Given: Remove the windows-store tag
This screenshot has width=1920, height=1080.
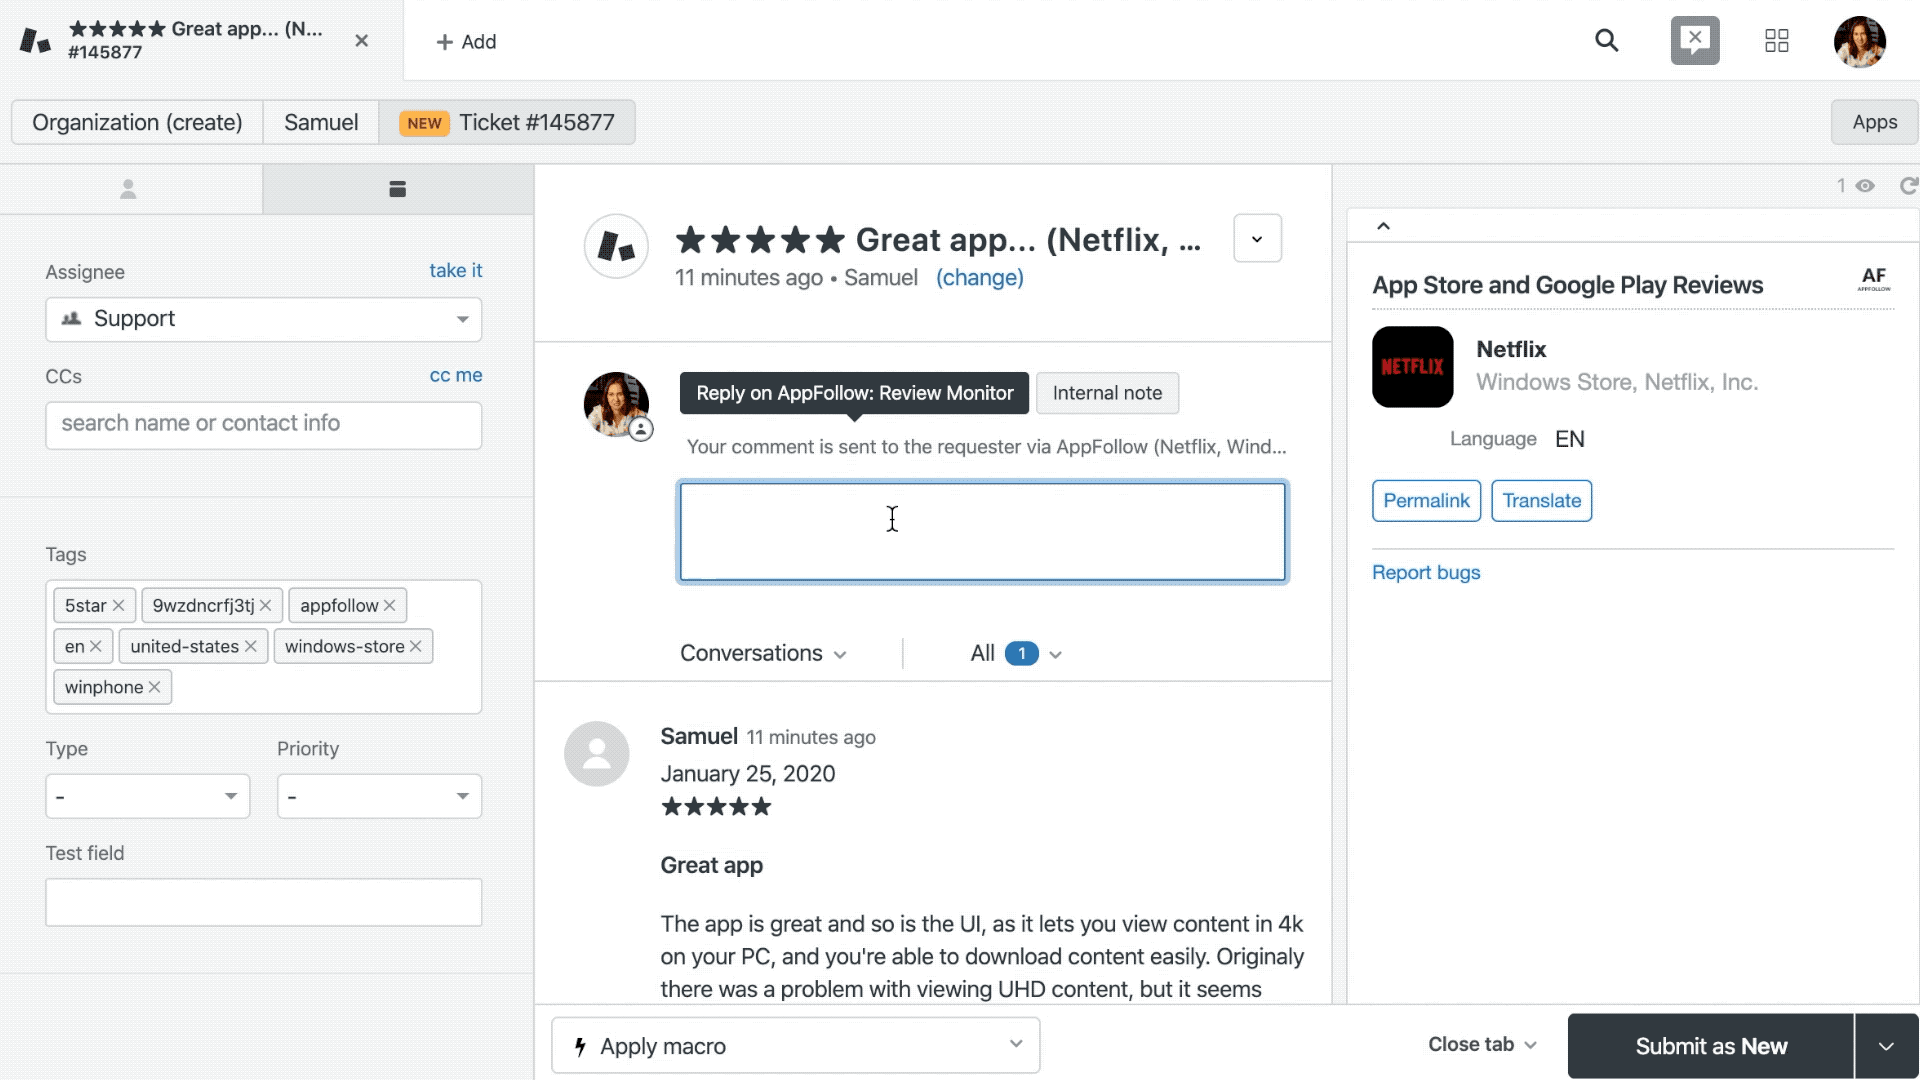Looking at the screenshot, I should [x=415, y=647].
